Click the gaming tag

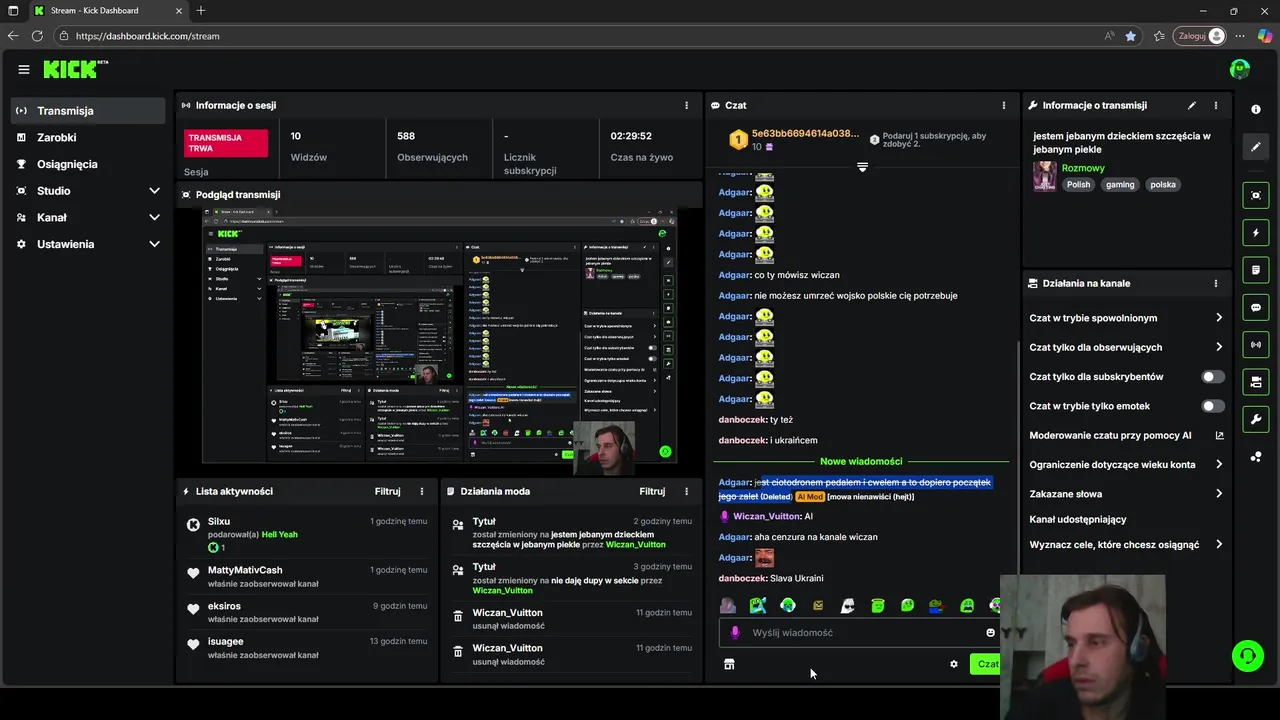(x=1120, y=184)
